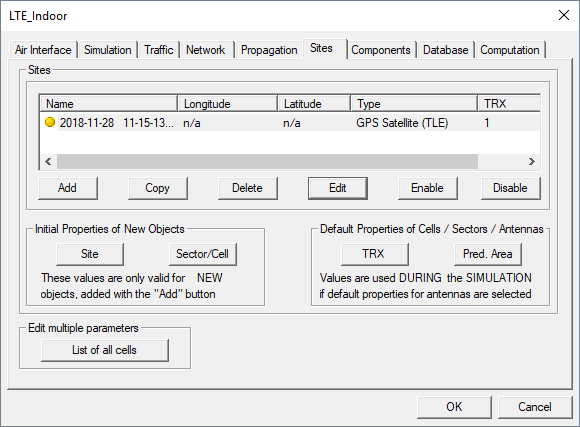
Task: Click the horizontal scrollbar thumb in sites list
Action: (x=267, y=162)
